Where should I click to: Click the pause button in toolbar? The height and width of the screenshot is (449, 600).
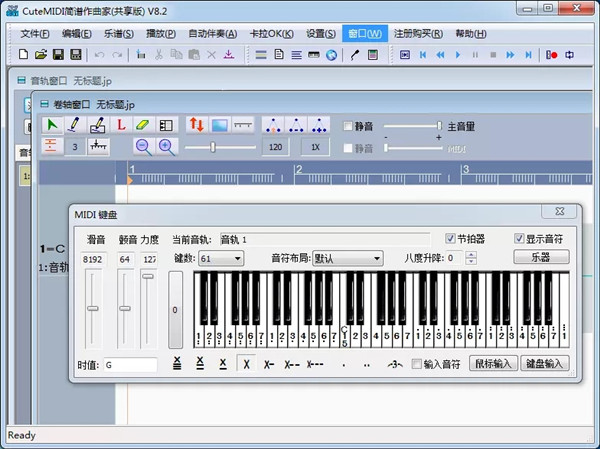coord(475,55)
